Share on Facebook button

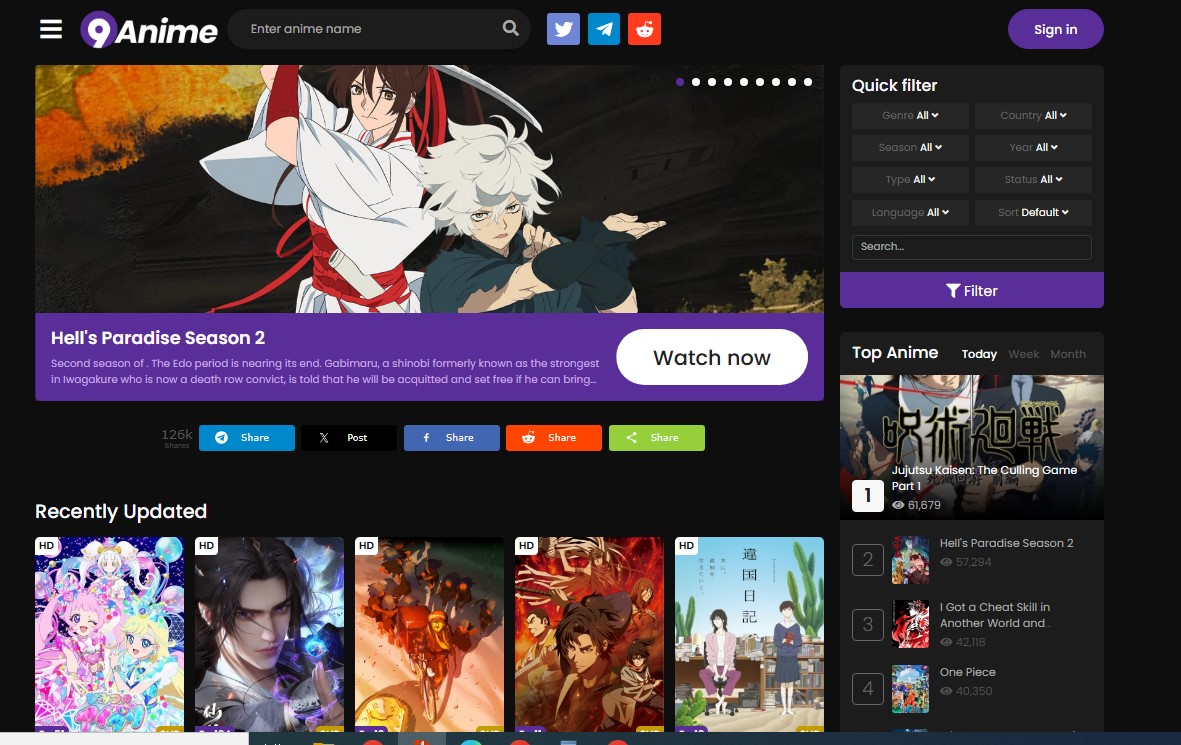click(x=451, y=438)
